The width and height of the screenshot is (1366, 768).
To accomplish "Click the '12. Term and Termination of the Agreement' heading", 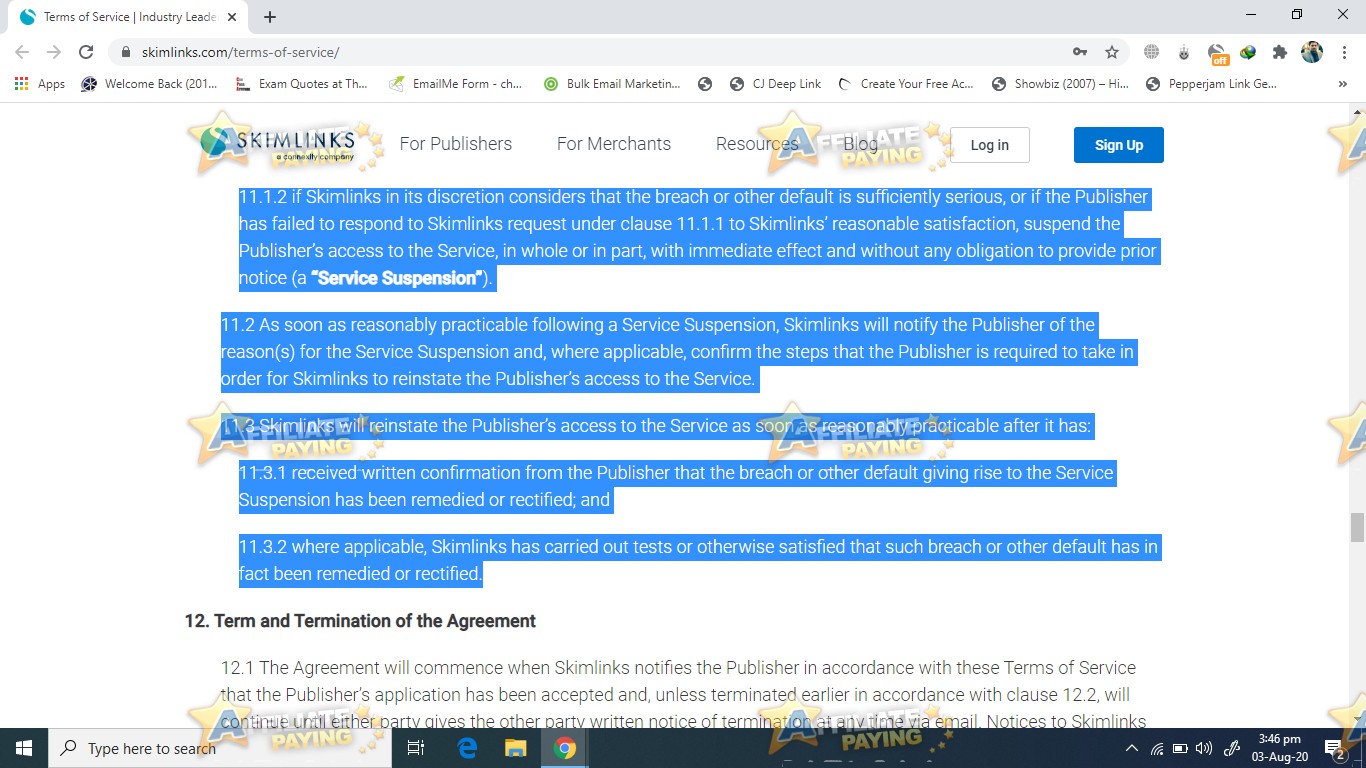I will click(x=360, y=621).
